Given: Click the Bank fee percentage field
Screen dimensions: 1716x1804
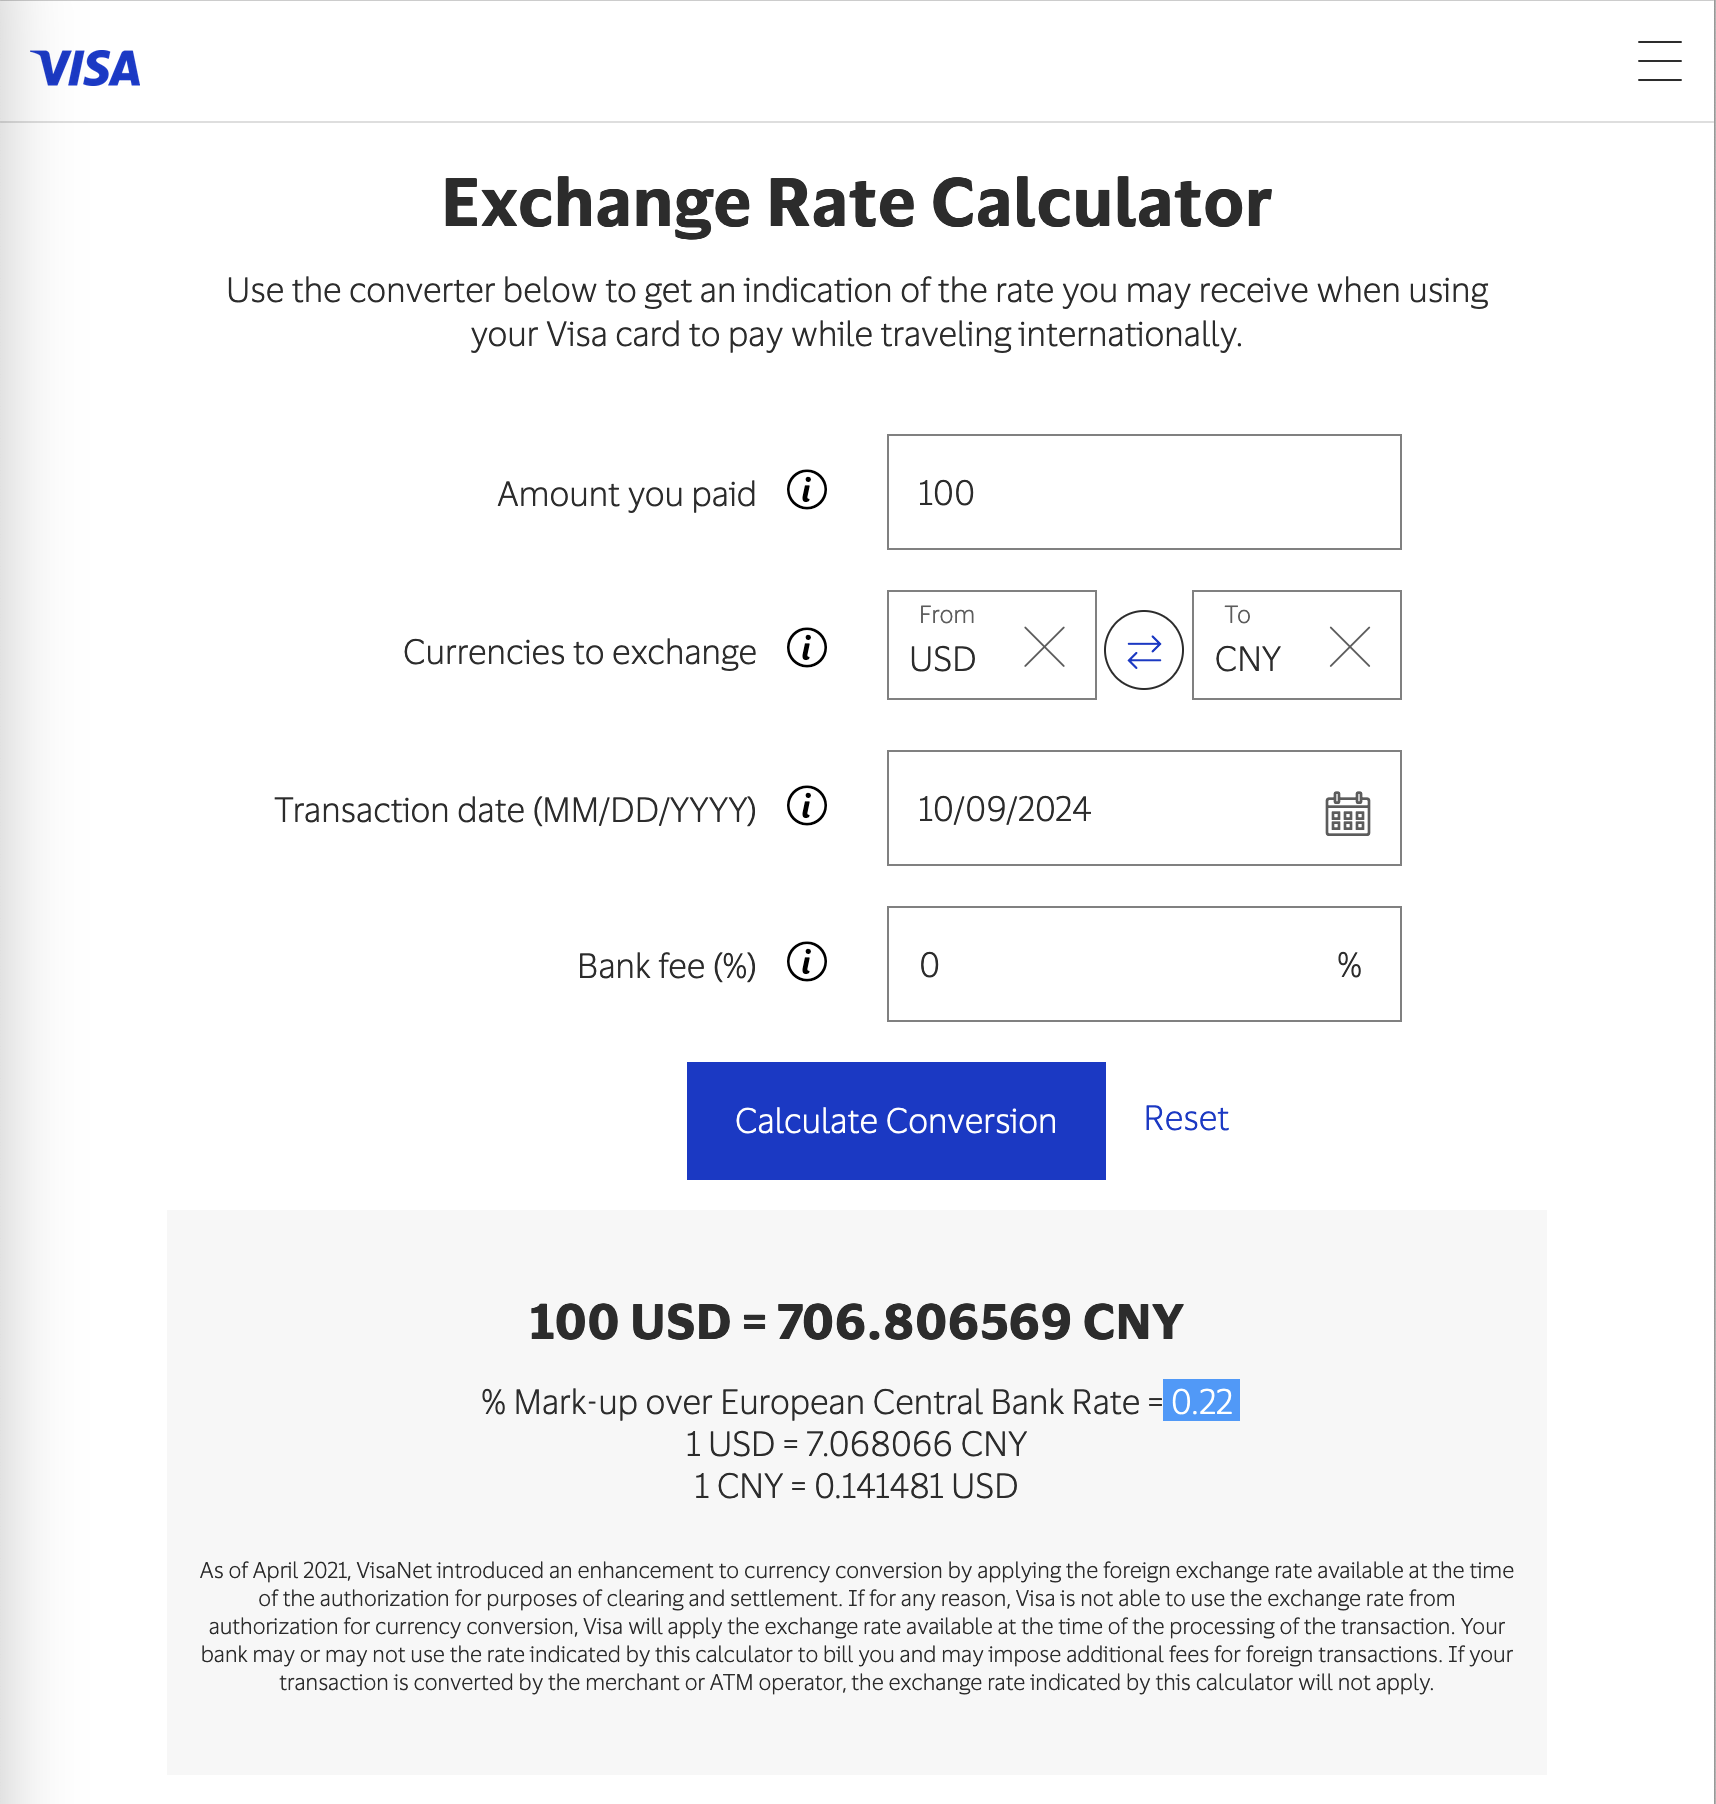Looking at the screenshot, I should (1120, 964).
